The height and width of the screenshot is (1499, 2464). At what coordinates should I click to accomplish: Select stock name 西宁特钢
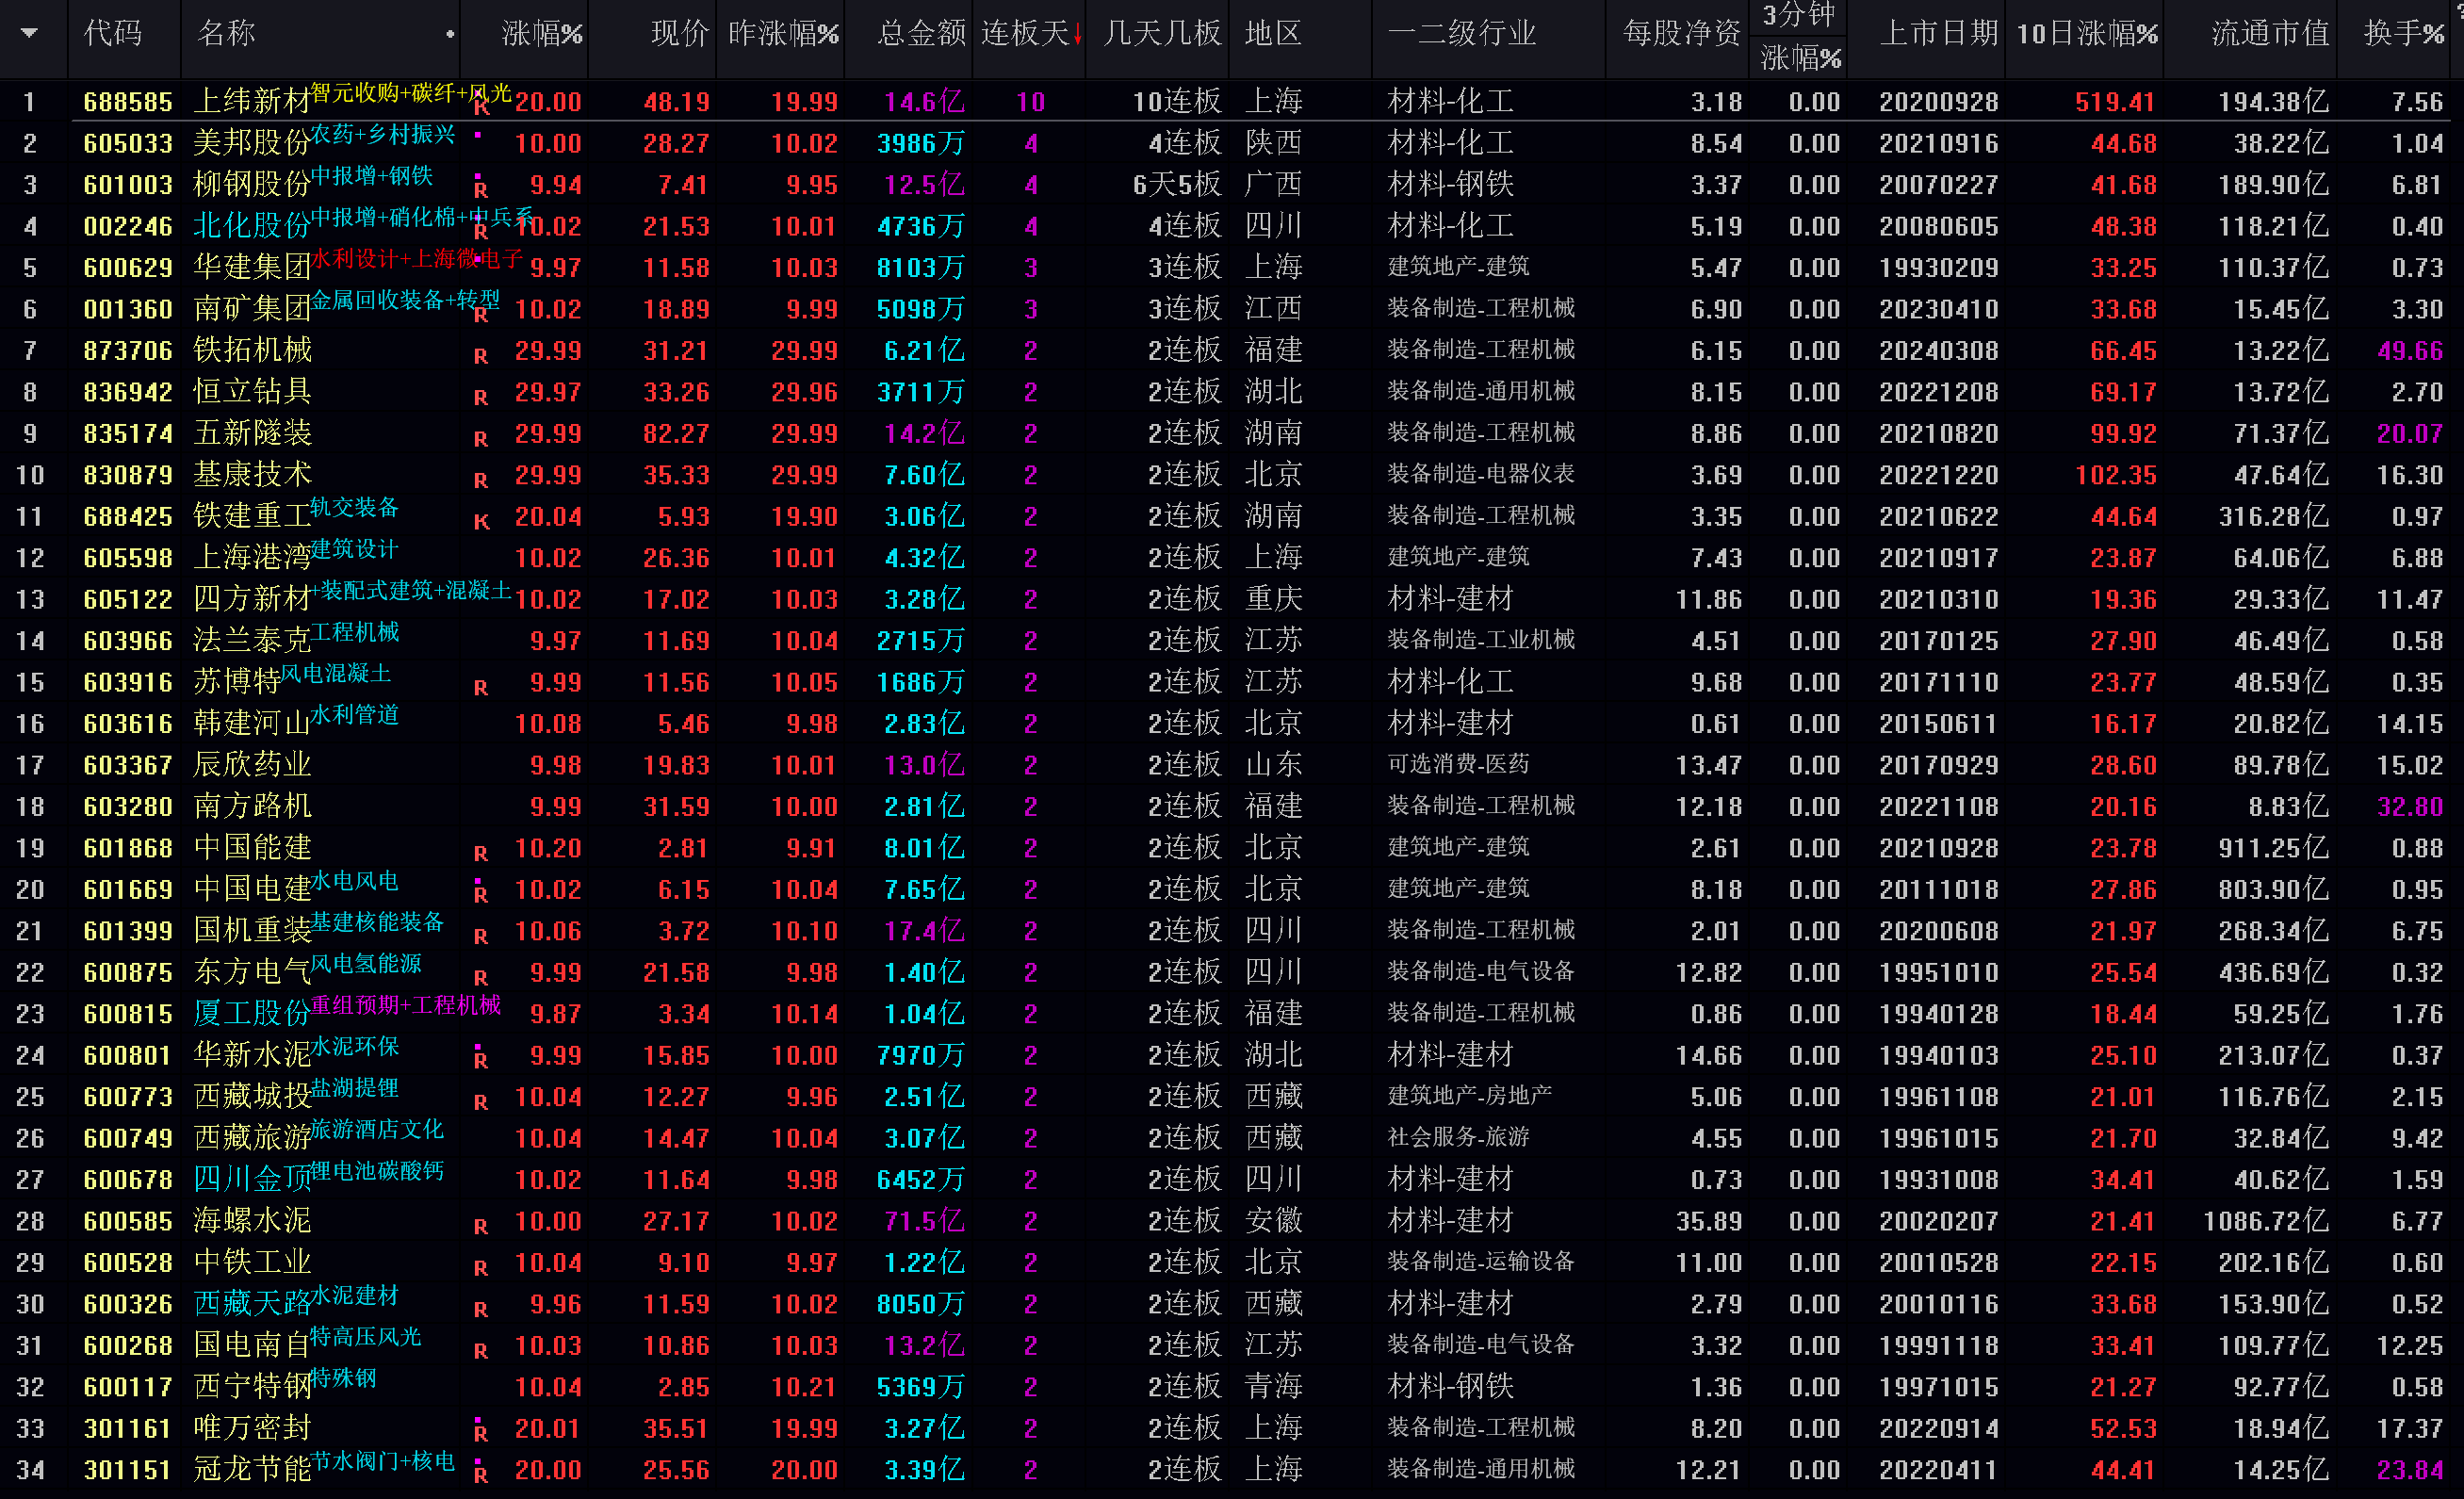pos(252,1387)
